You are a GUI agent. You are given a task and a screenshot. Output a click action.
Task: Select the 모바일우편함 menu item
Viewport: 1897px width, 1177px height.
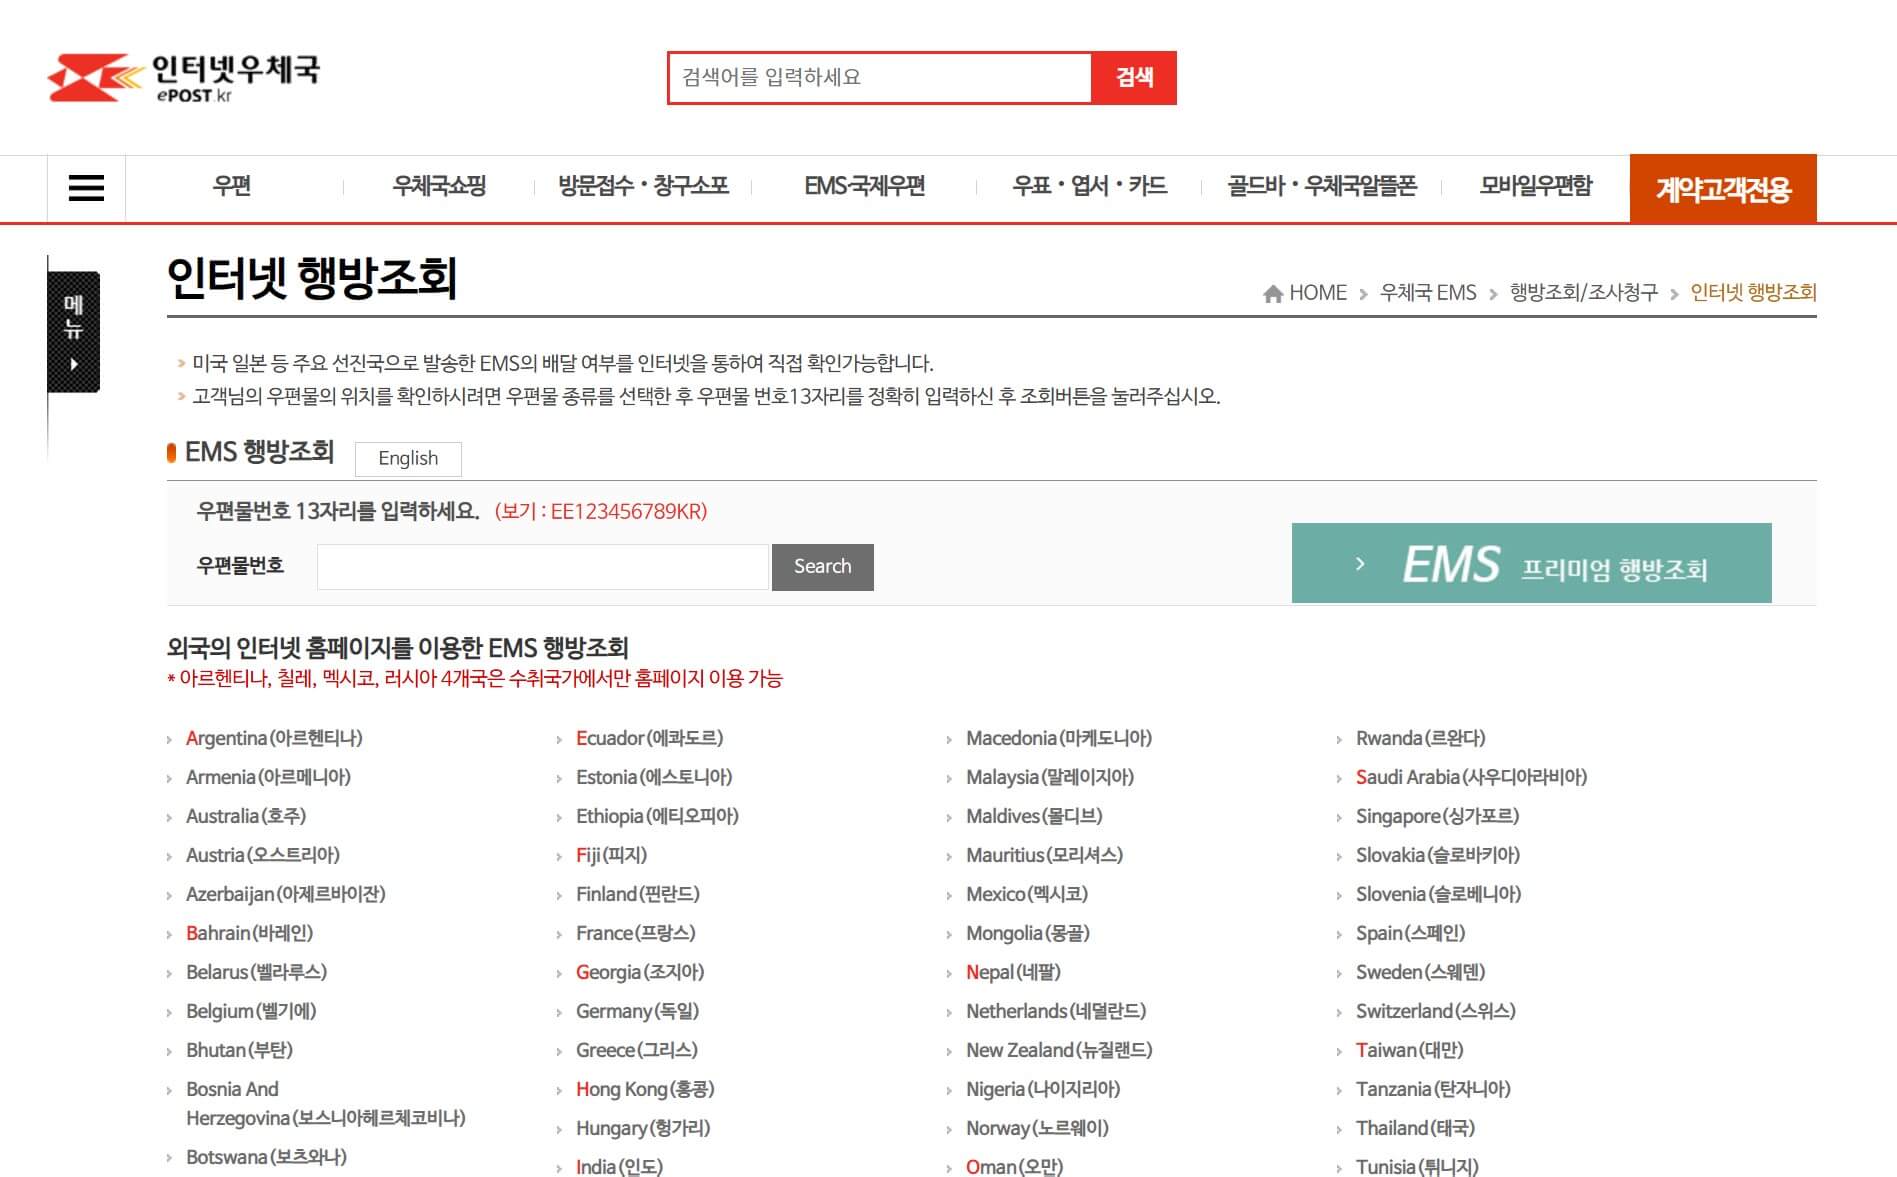[x=1535, y=186]
